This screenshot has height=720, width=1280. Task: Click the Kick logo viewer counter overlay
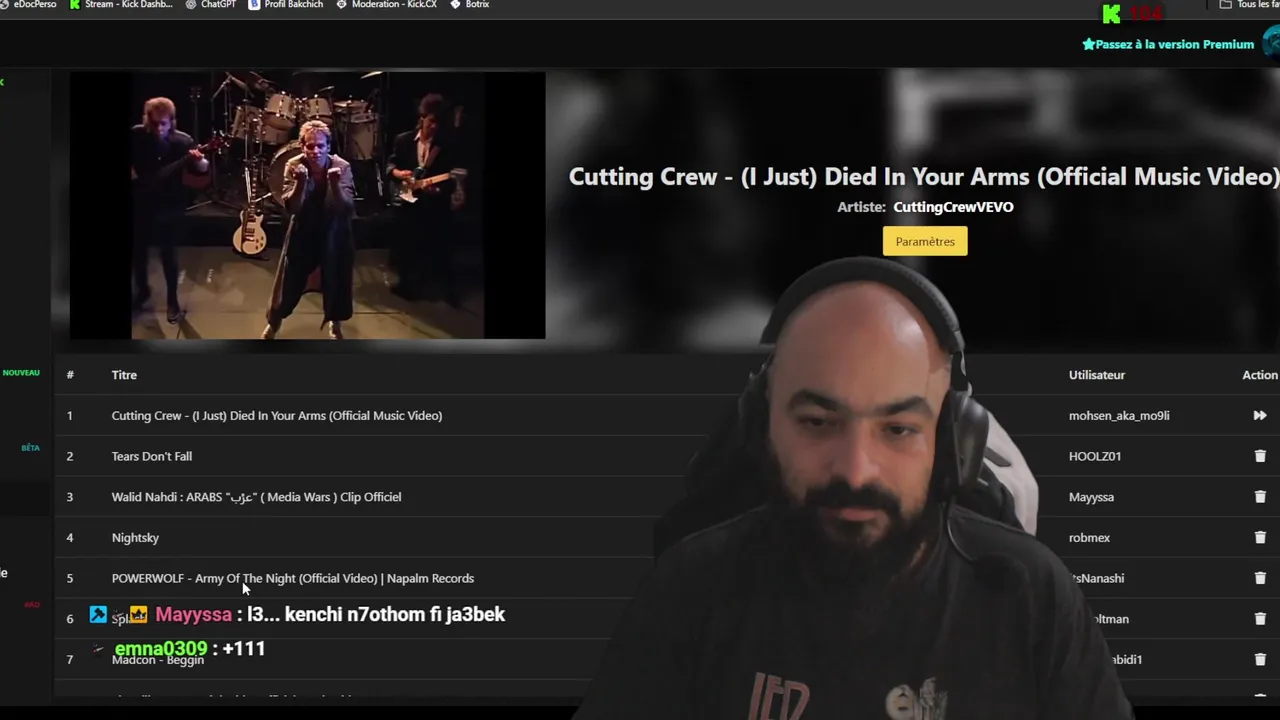[1132, 14]
